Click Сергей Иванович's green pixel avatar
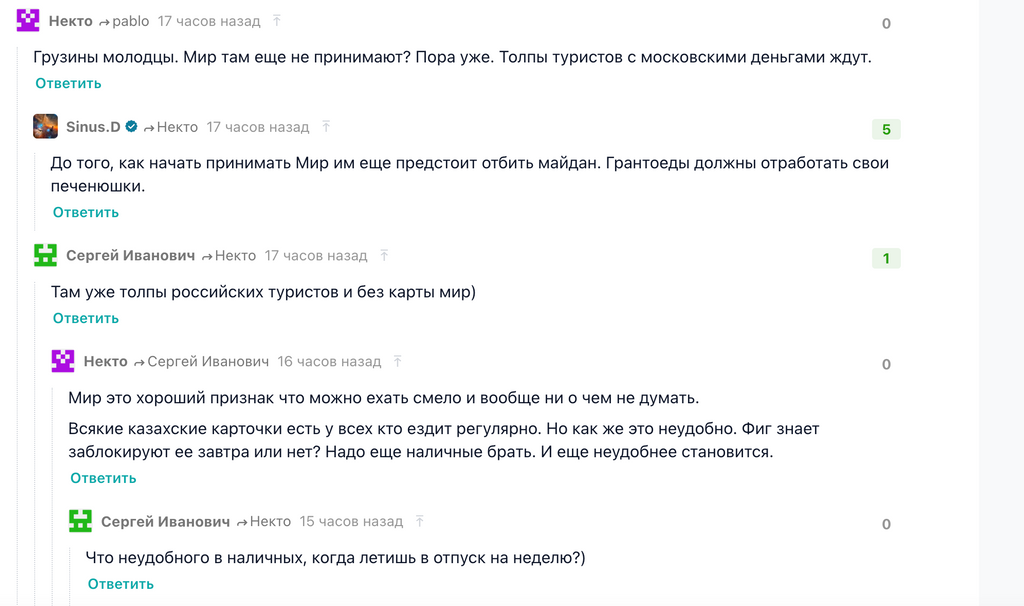The width and height of the screenshot is (1024, 606). [x=45, y=255]
